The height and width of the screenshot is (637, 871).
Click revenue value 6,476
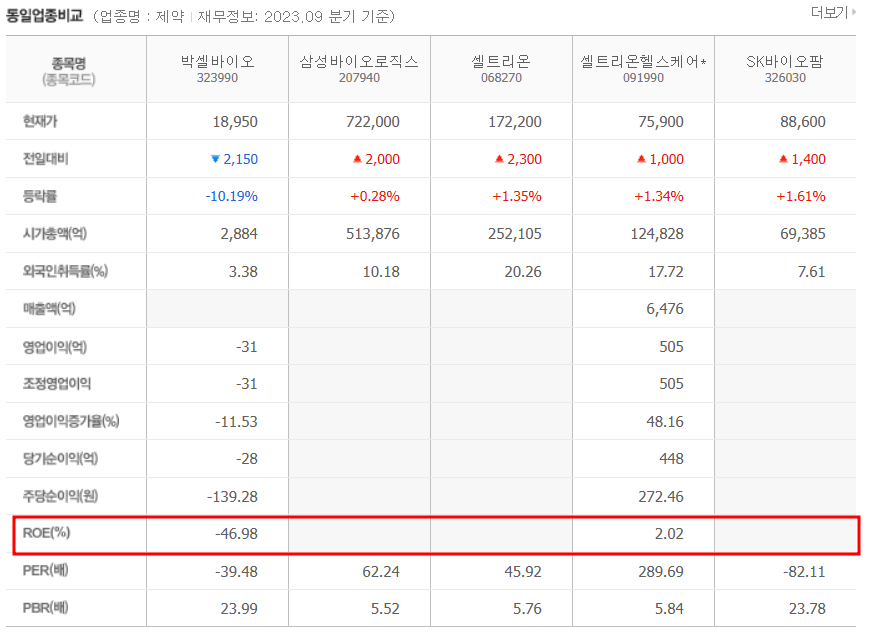coord(665,309)
